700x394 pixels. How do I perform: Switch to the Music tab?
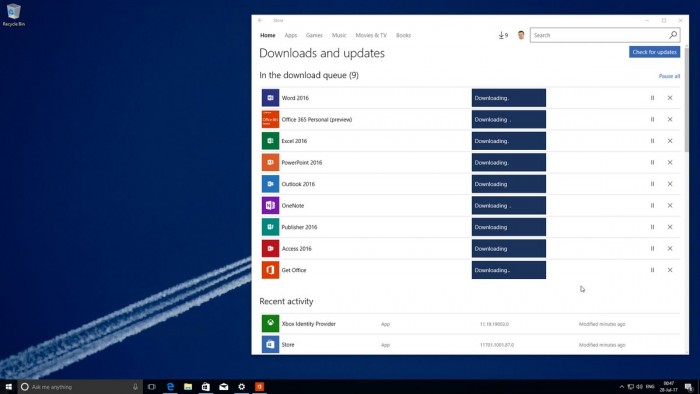coord(339,35)
